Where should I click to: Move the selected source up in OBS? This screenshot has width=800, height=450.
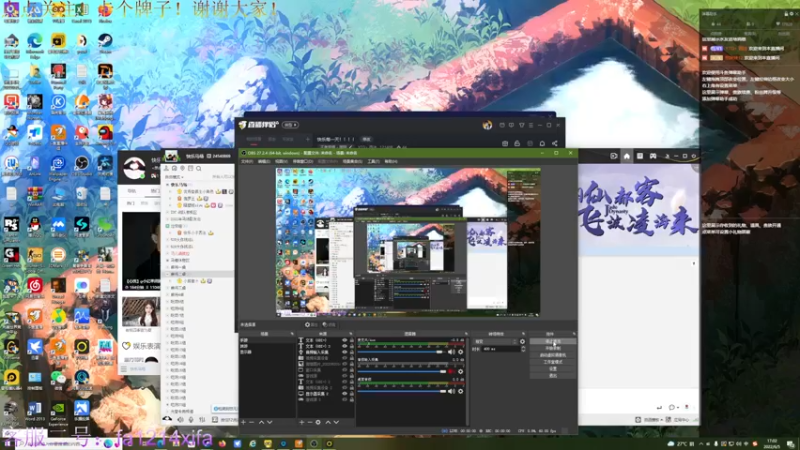point(328,422)
